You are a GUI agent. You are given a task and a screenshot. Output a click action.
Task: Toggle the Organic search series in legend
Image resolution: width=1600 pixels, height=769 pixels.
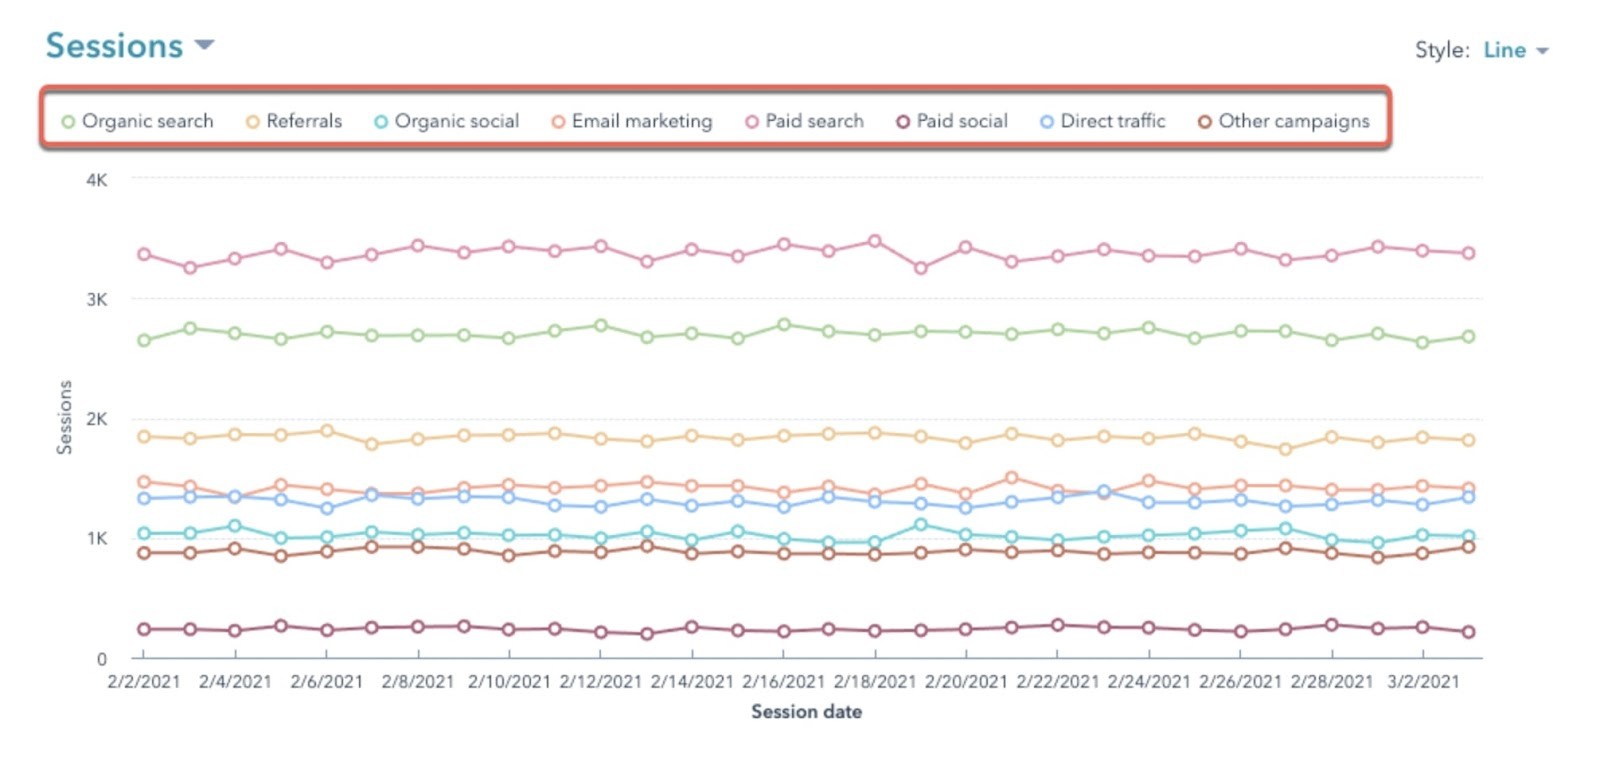click(x=137, y=121)
